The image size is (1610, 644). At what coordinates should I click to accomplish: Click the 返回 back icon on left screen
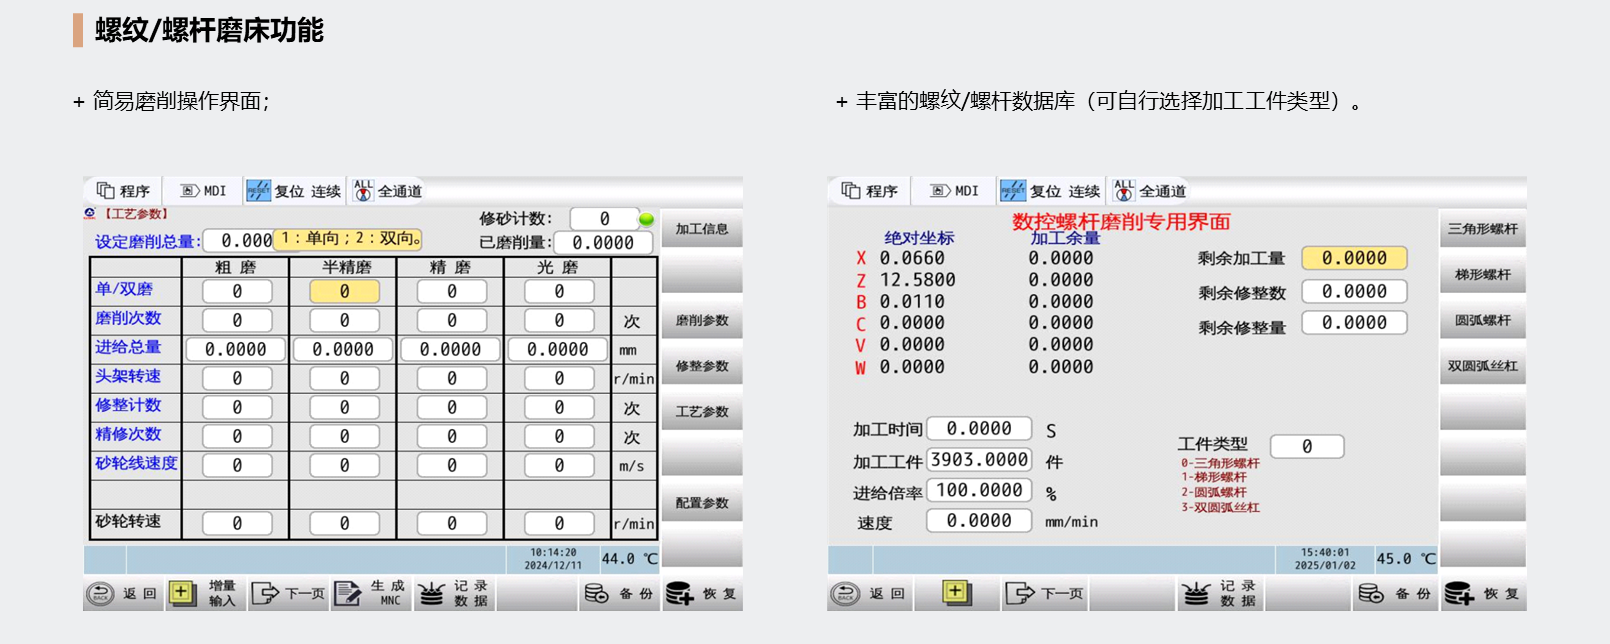coord(101,594)
